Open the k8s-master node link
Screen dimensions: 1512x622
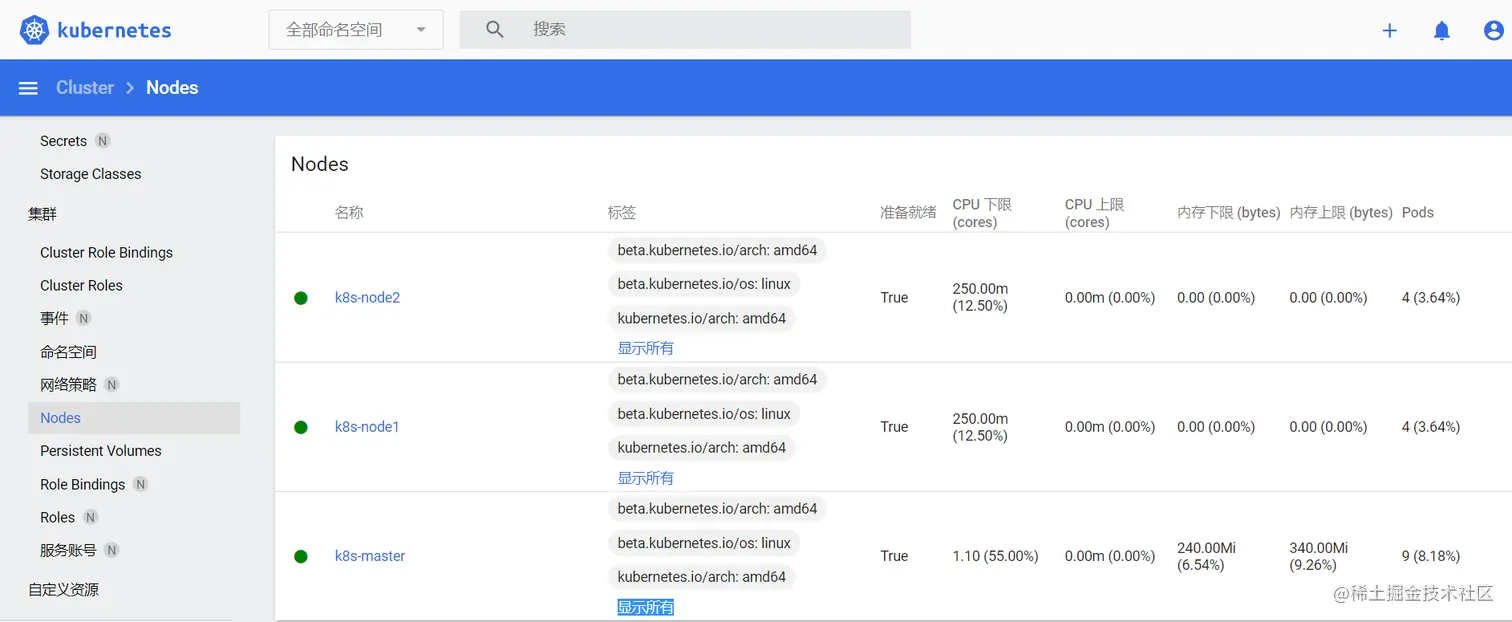tap(370, 556)
